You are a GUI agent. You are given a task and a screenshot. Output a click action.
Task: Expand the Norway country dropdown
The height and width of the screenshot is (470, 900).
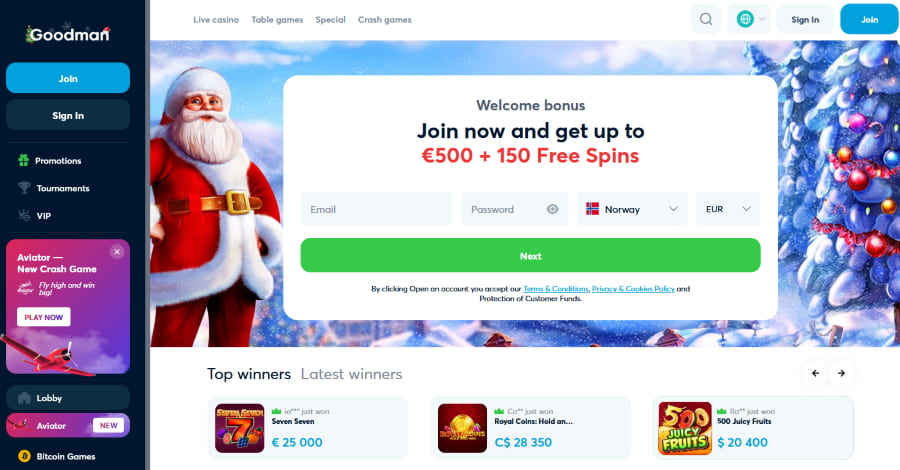(x=632, y=209)
